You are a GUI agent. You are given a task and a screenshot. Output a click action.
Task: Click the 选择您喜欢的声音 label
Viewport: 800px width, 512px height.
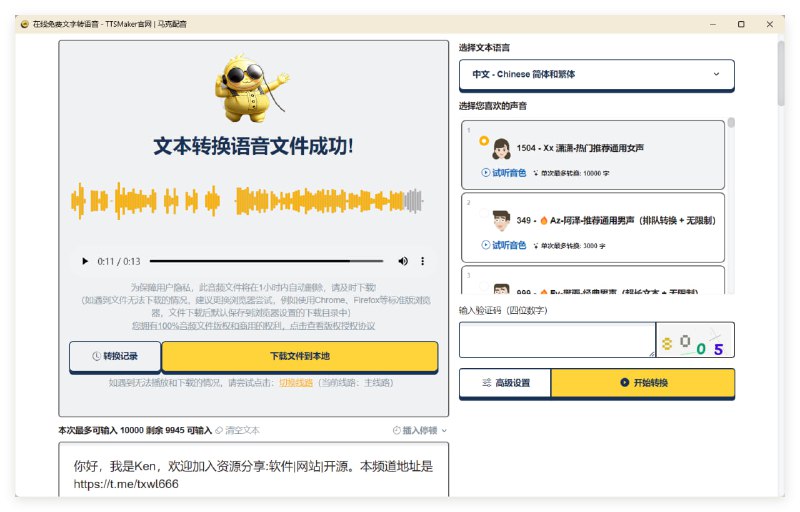pos(493,106)
